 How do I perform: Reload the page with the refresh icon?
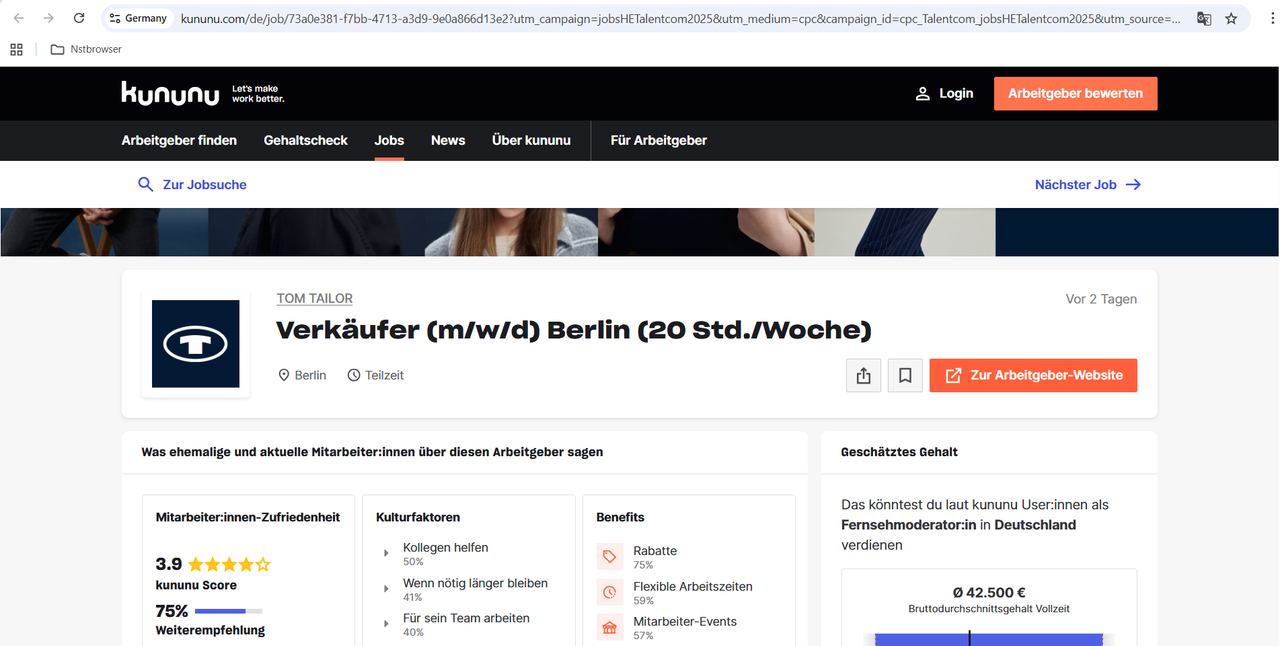click(x=79, y=18)
